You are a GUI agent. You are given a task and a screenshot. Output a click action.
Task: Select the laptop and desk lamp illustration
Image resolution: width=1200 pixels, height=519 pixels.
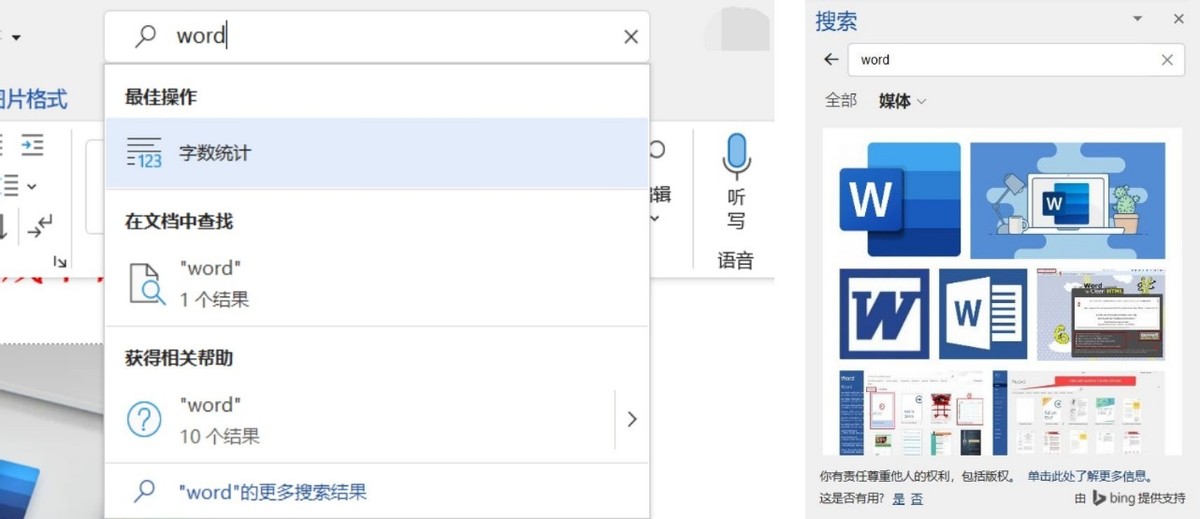1067,200
